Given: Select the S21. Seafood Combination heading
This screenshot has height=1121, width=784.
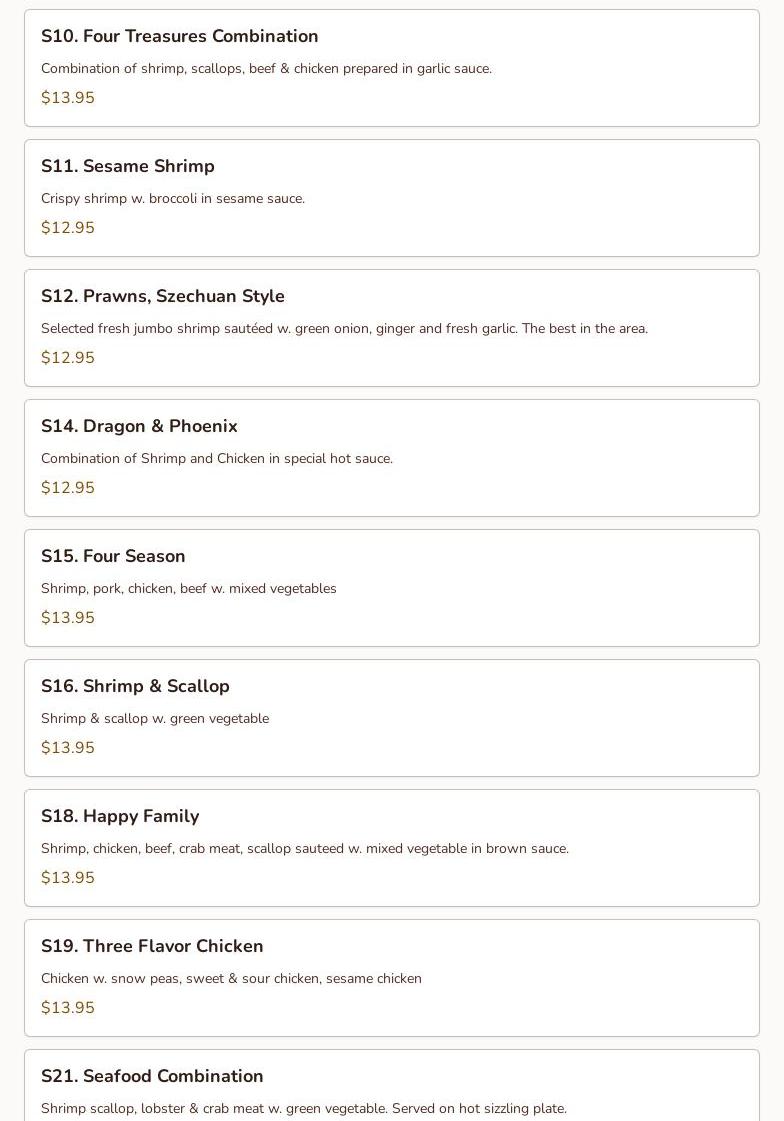Looking at the screenshot, I should (152, 1076).
